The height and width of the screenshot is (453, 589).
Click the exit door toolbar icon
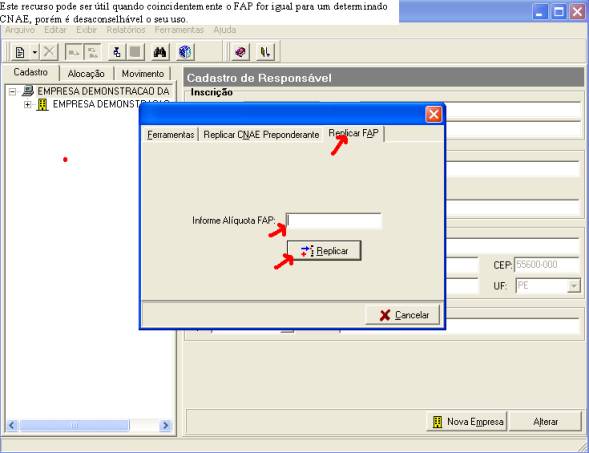tap(265, 52)
